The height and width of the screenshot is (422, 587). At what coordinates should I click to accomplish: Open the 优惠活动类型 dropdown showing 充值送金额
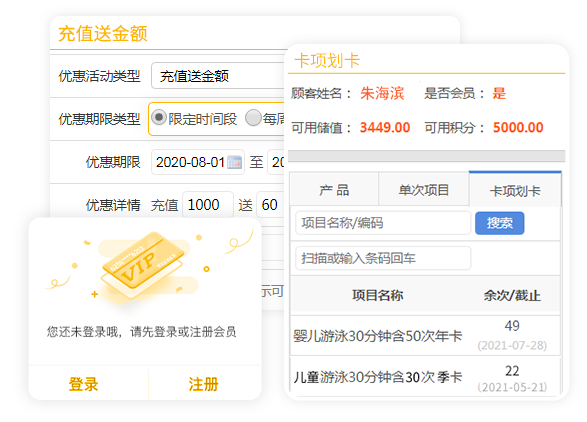(x=218, y=76)
